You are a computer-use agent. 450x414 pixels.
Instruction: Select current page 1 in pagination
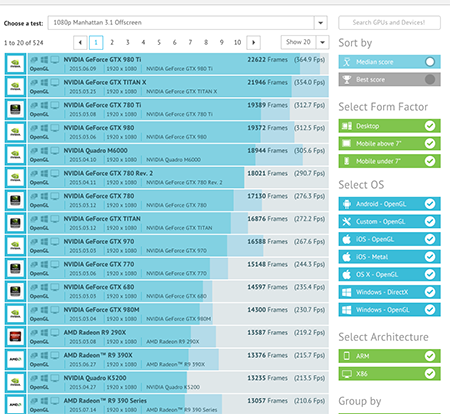click(x=96, y=42)
